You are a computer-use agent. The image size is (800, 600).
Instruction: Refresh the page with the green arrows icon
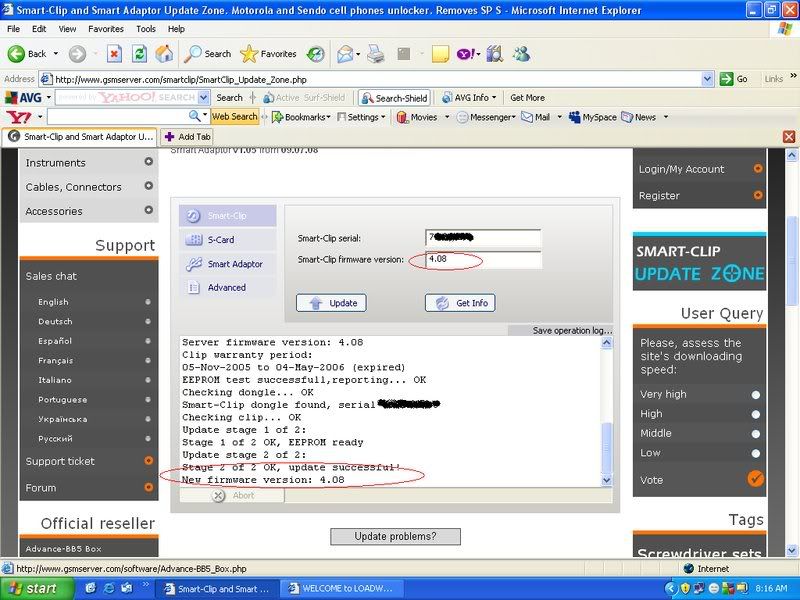point(139,54)
